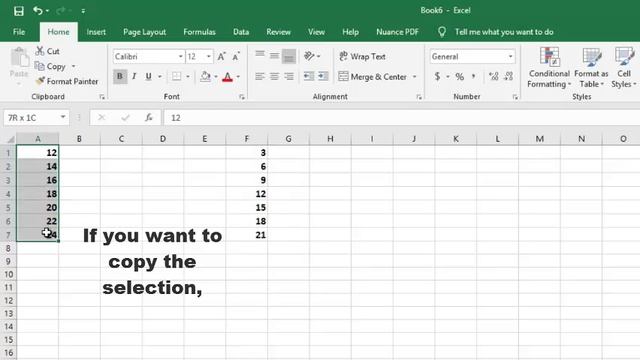
Task: Save the workbook using the save icon
Action: 19,11
